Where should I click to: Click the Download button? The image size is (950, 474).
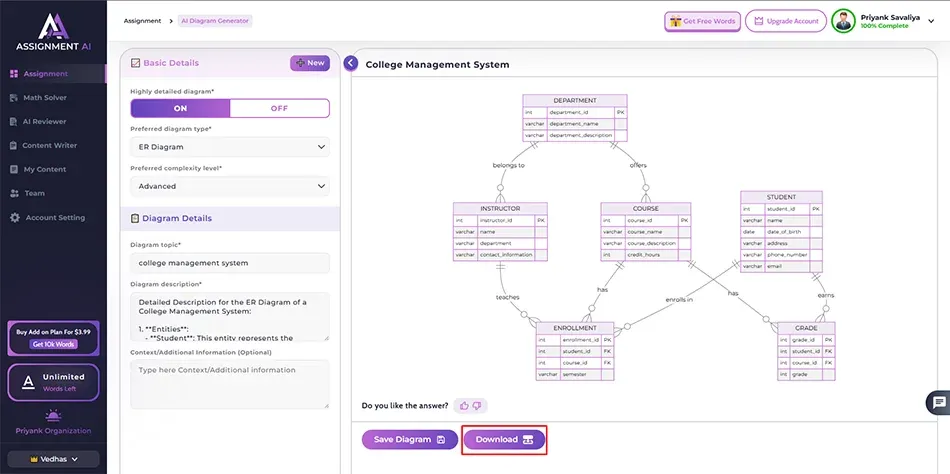504,440
